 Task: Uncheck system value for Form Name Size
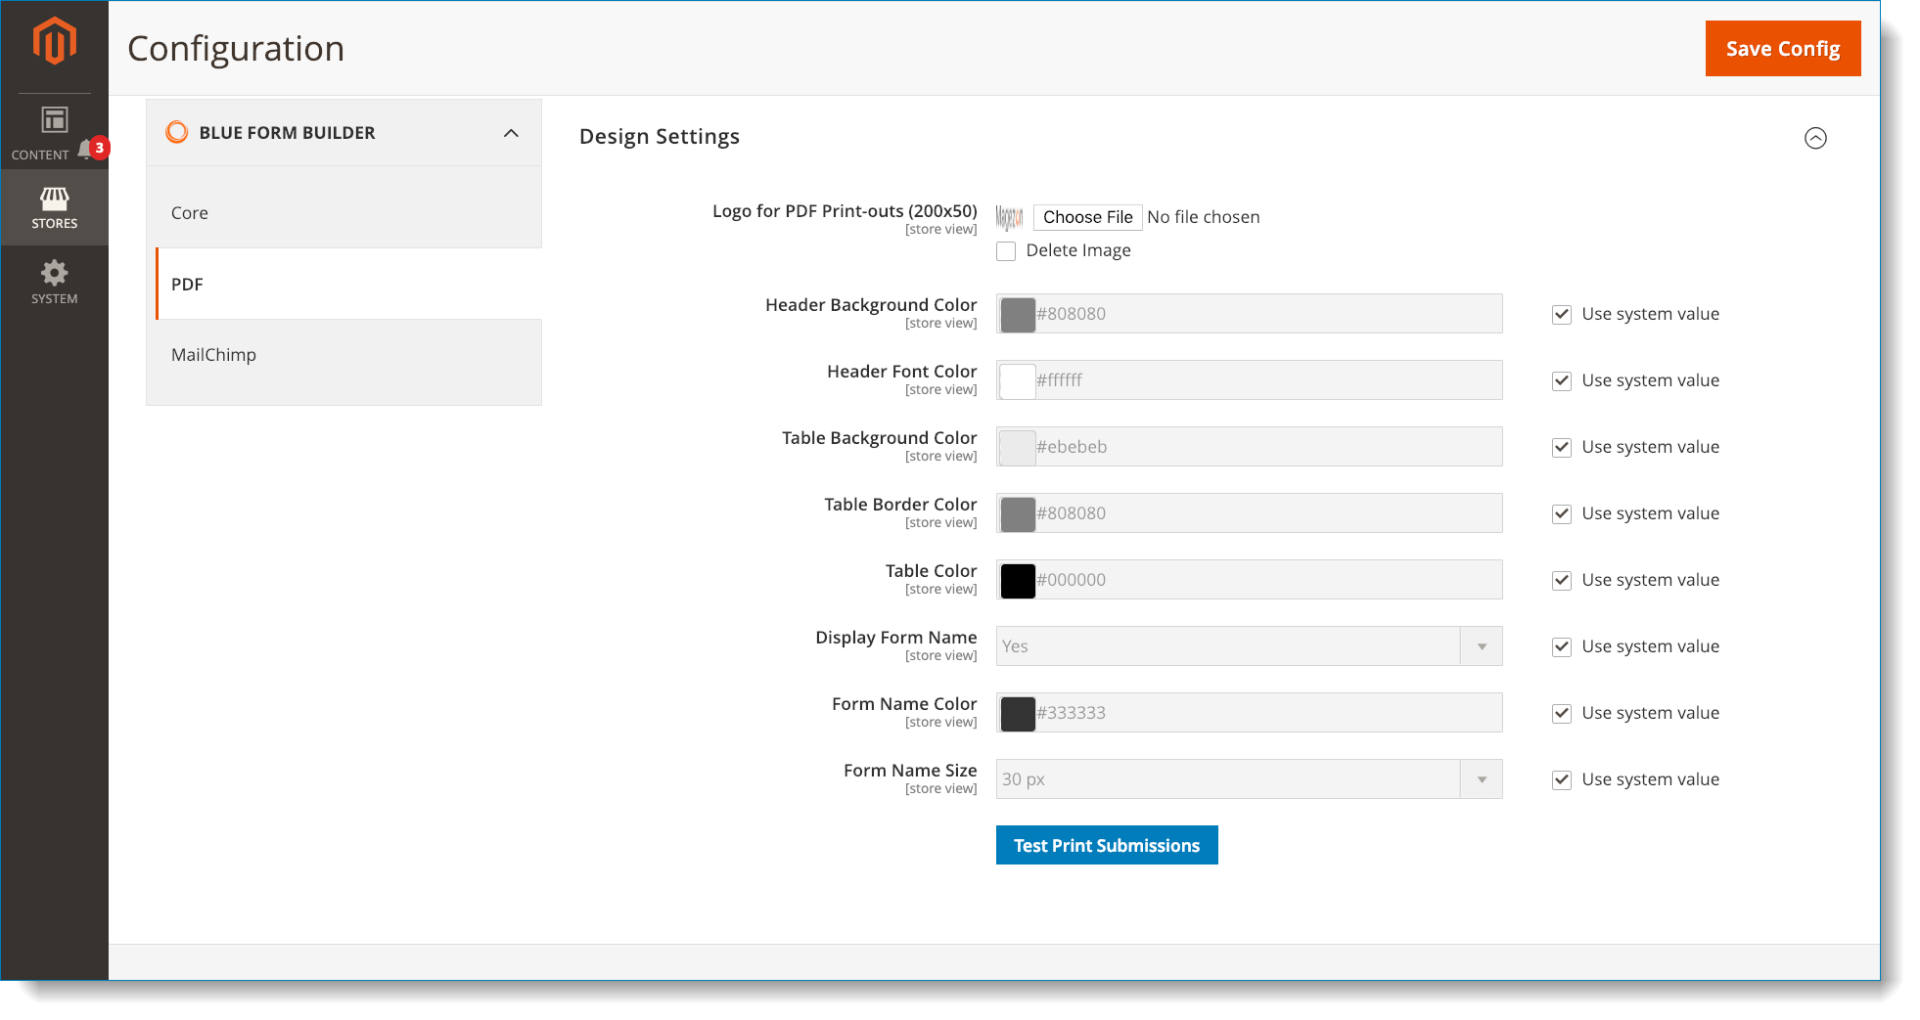click(x=1561, y=780)
